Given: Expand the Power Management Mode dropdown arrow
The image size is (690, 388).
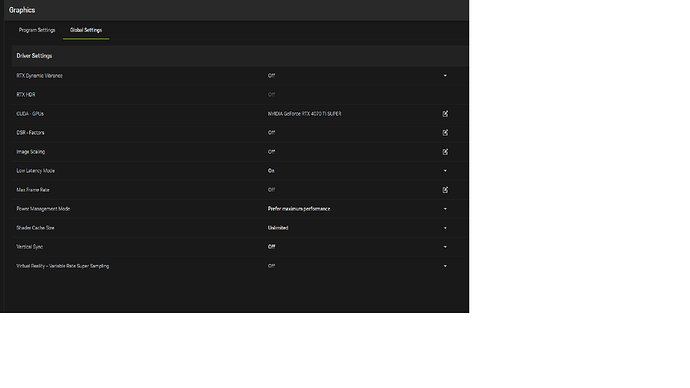Looking at the screenshot, I should point(445,209).
